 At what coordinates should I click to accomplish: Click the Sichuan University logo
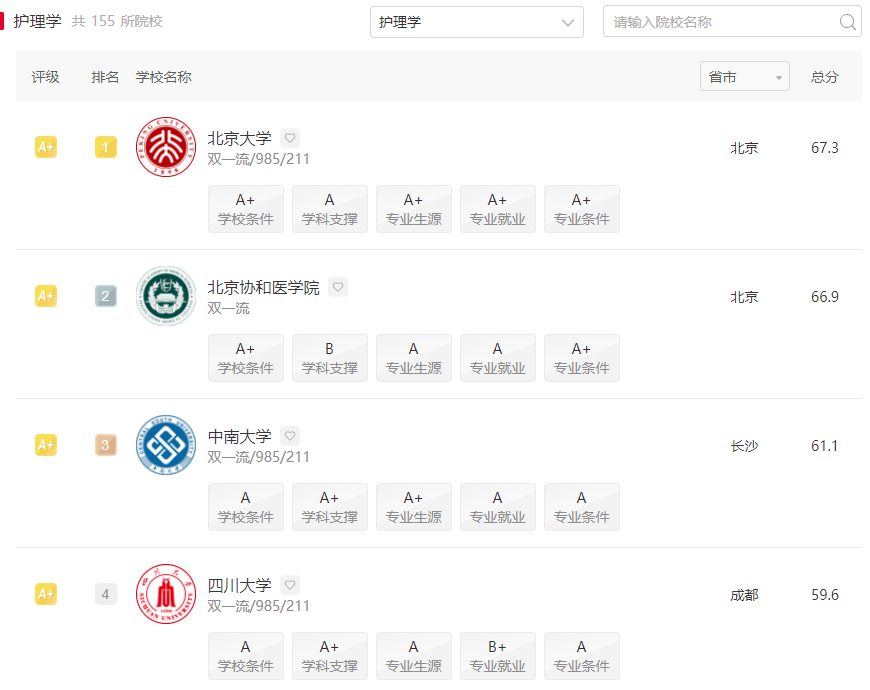pos(166,594)
